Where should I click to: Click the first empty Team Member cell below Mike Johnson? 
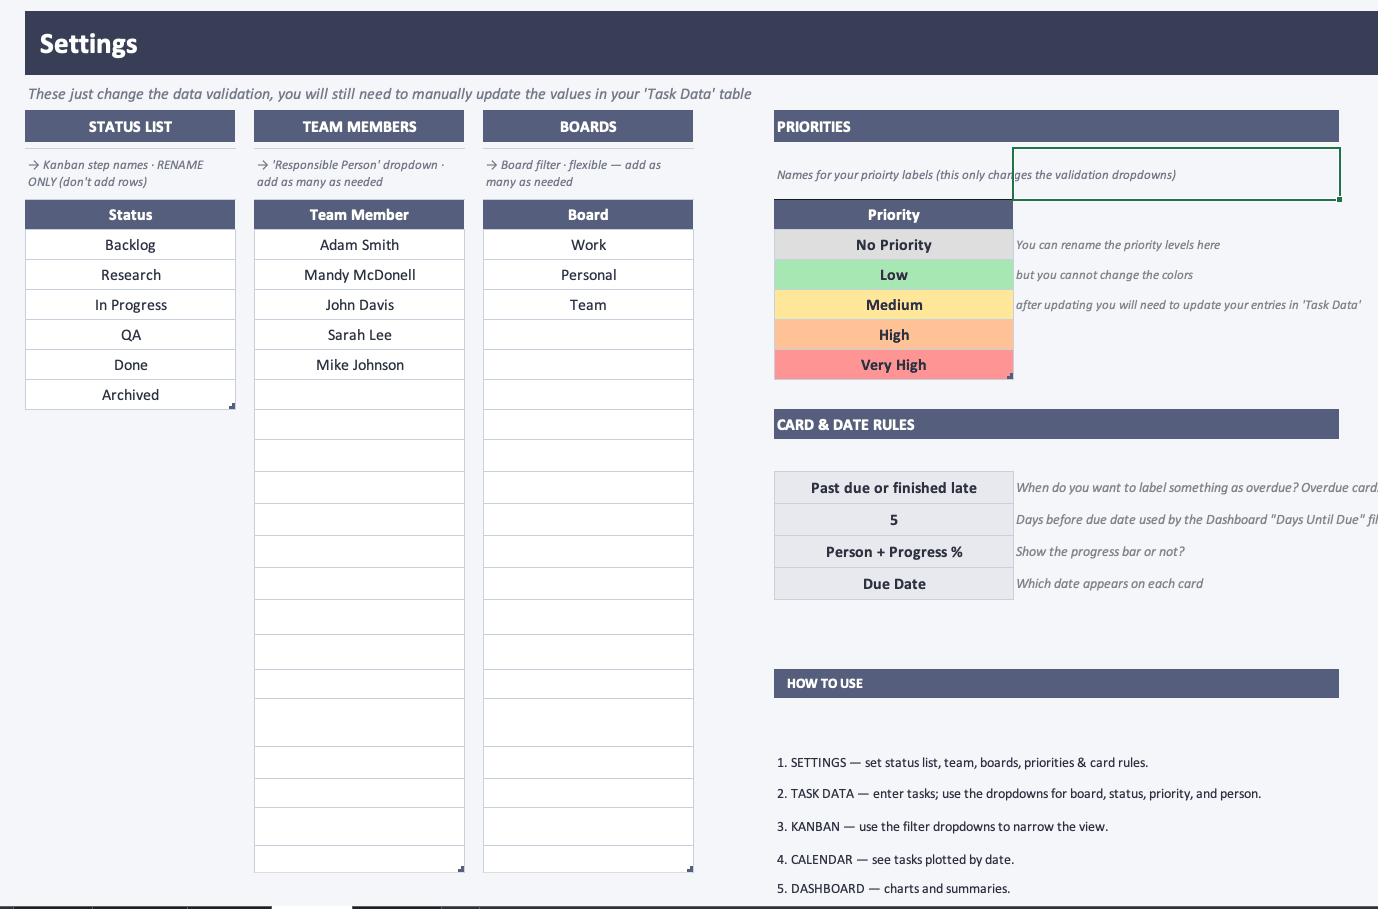[x=359, y=395]
